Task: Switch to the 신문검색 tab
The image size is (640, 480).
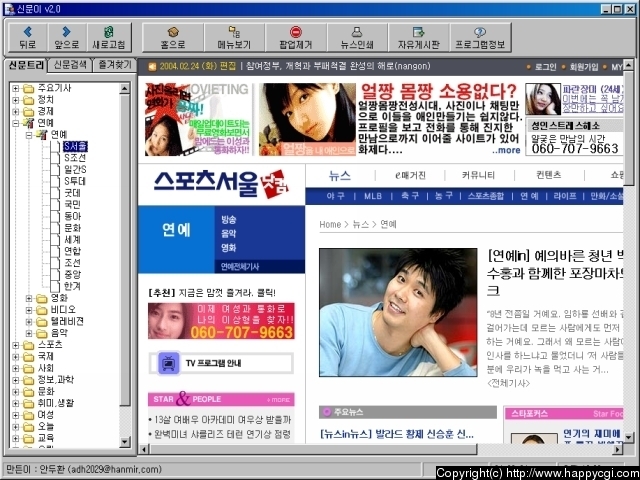Action: pyautogui.click(x=70, y=65)
